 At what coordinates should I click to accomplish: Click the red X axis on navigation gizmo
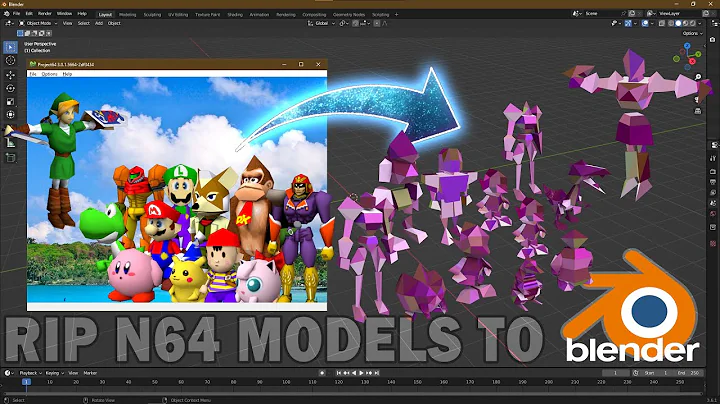pos(692,62)
